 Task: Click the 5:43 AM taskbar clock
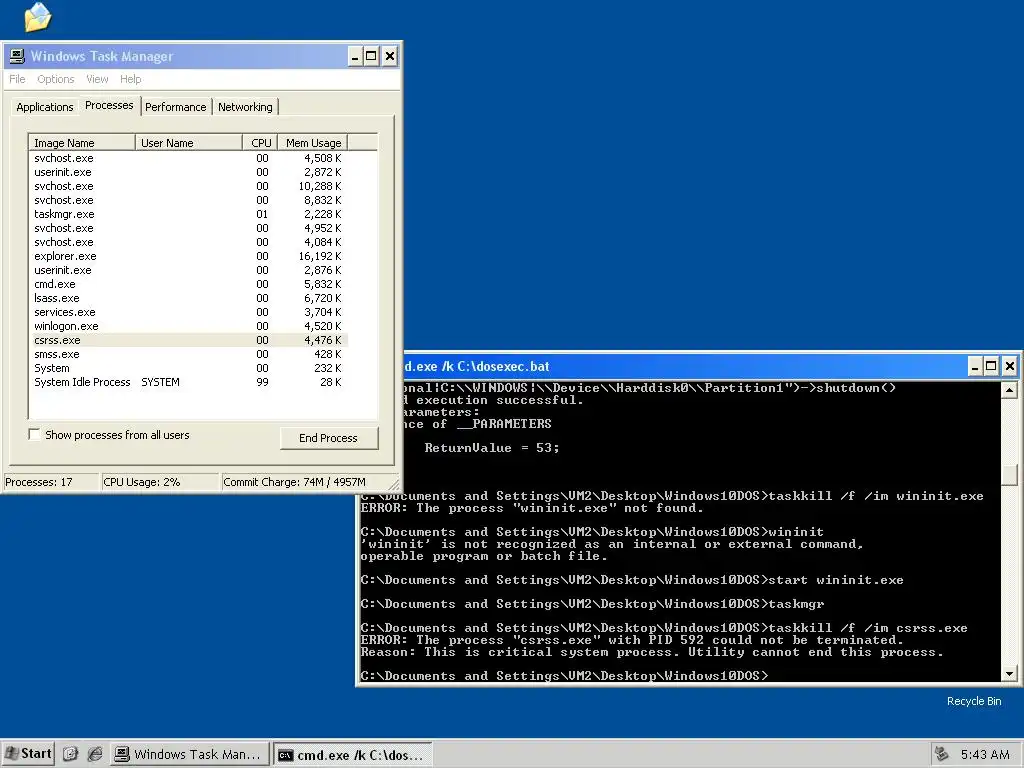click(x=985, y=754)
